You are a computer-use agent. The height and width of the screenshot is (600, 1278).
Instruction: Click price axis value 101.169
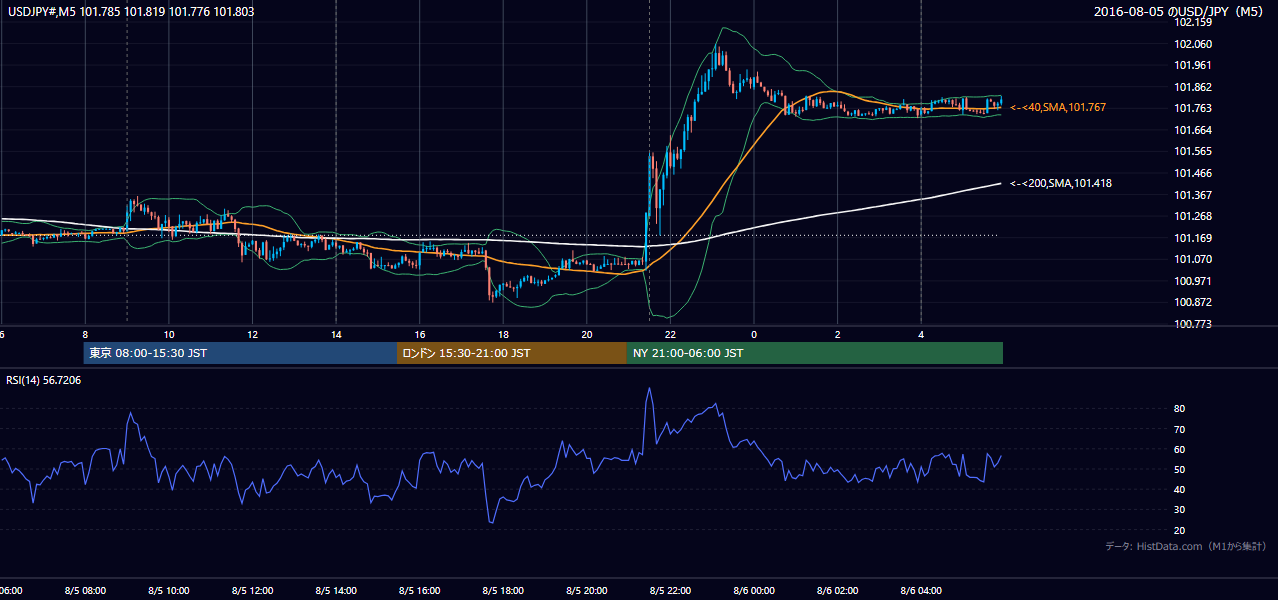[1192, 238]
